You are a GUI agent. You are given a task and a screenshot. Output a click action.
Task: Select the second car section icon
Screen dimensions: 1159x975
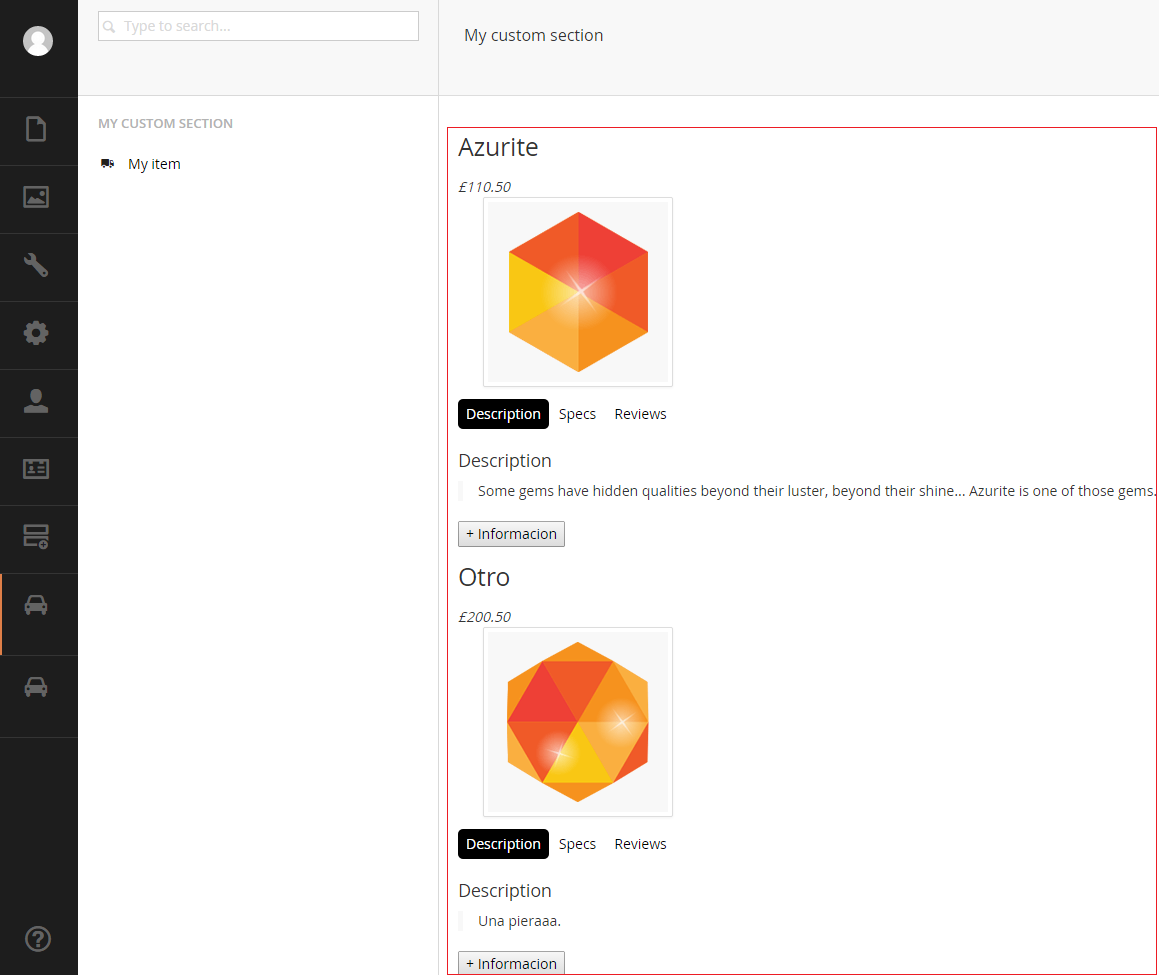(36, 687)
